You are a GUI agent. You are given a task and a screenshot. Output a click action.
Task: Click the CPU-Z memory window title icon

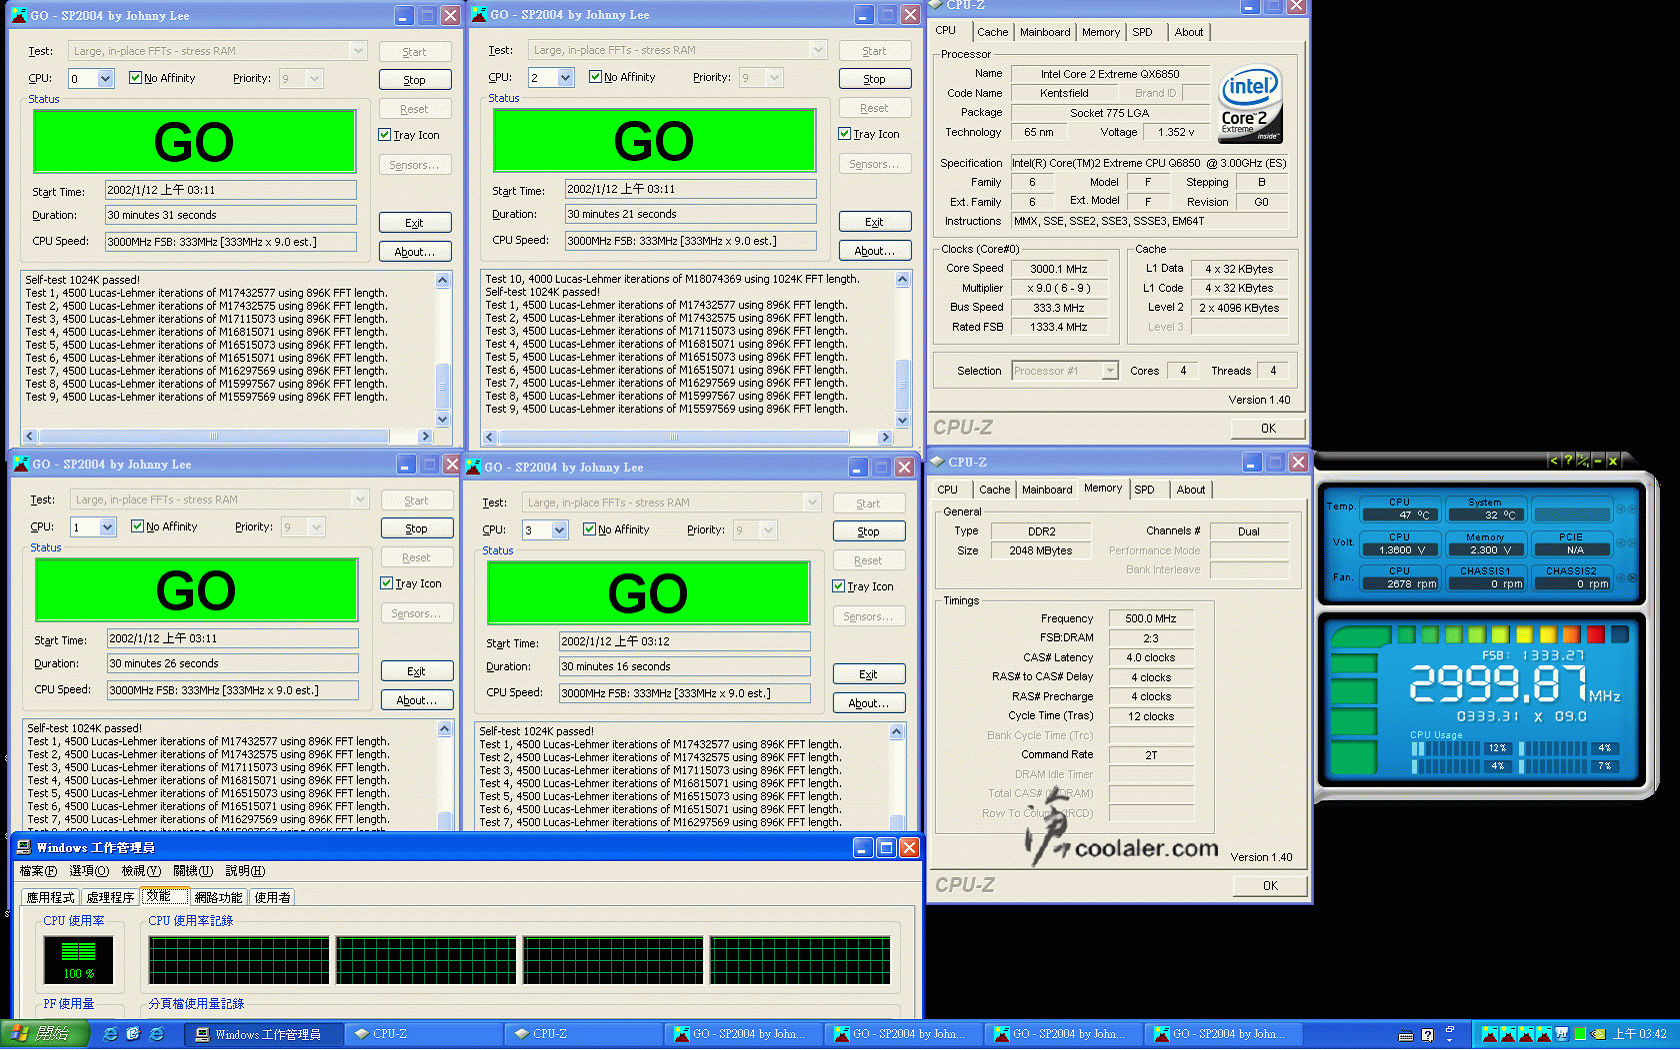tap(938, 462)
